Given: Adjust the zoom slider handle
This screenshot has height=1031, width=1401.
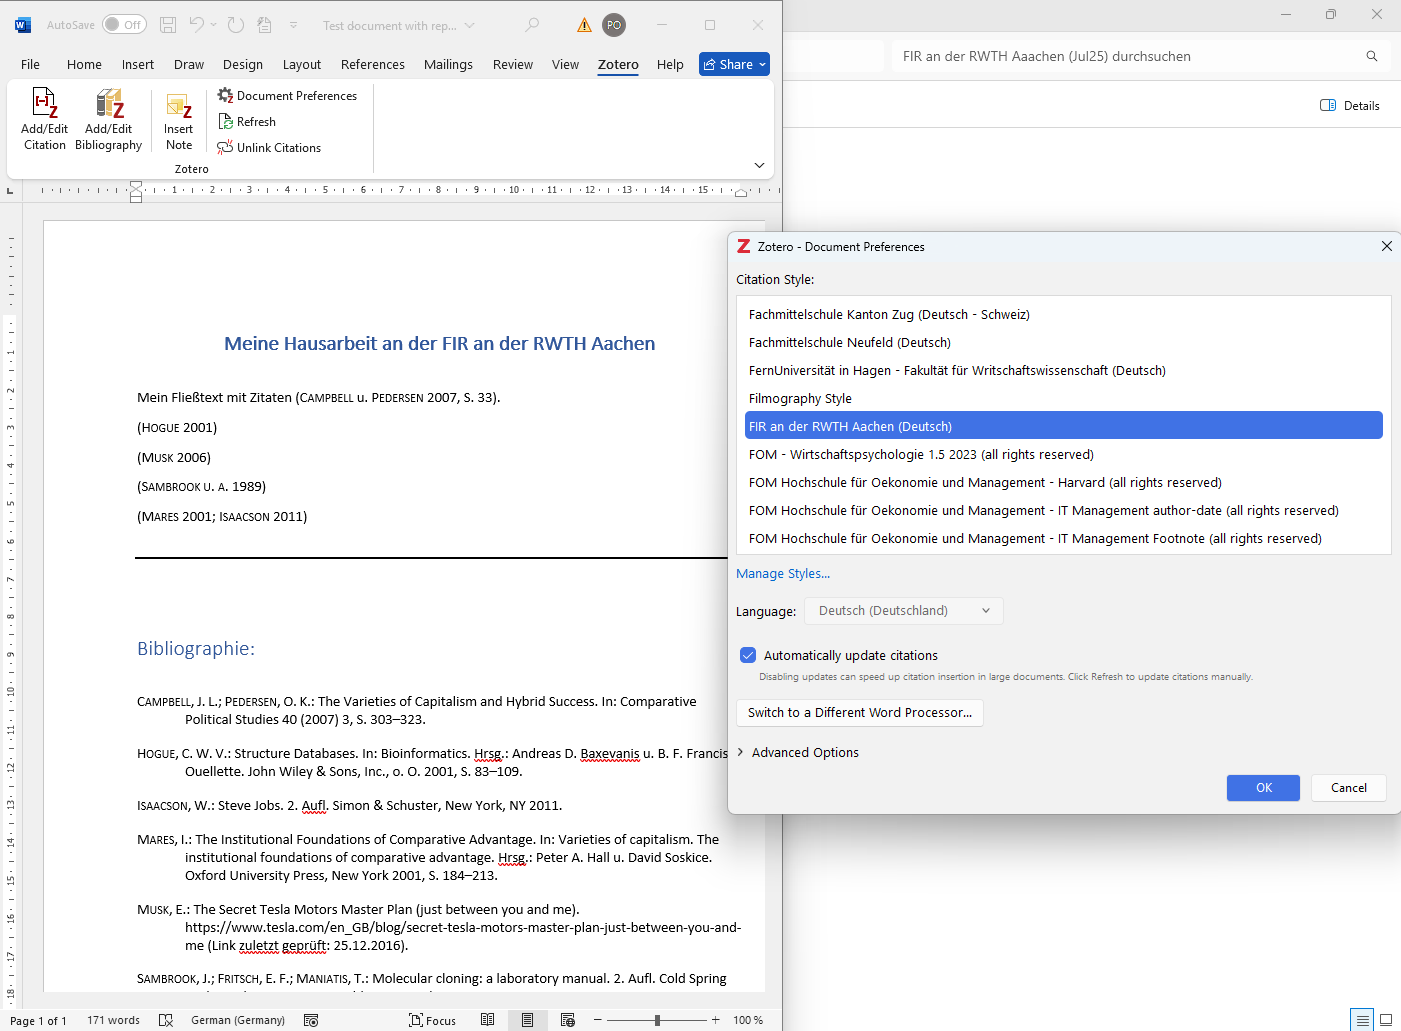Looking at the screenshot, I should [657, 1020].
